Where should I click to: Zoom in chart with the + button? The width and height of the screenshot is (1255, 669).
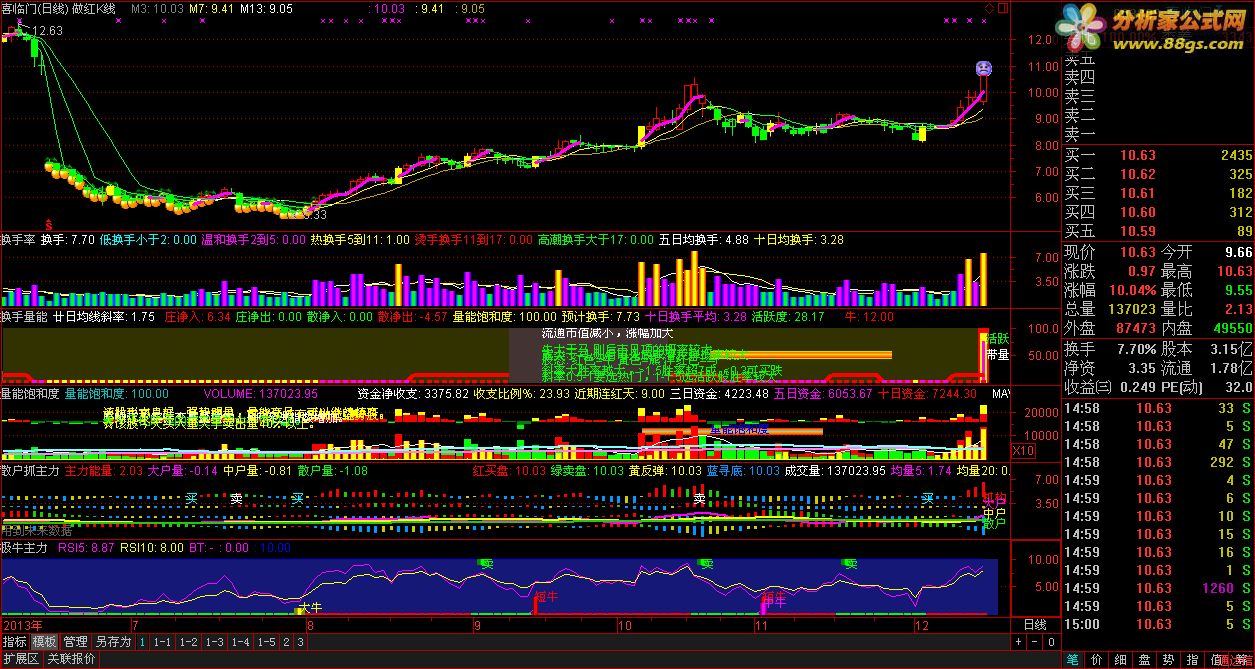coord(1019,642)
